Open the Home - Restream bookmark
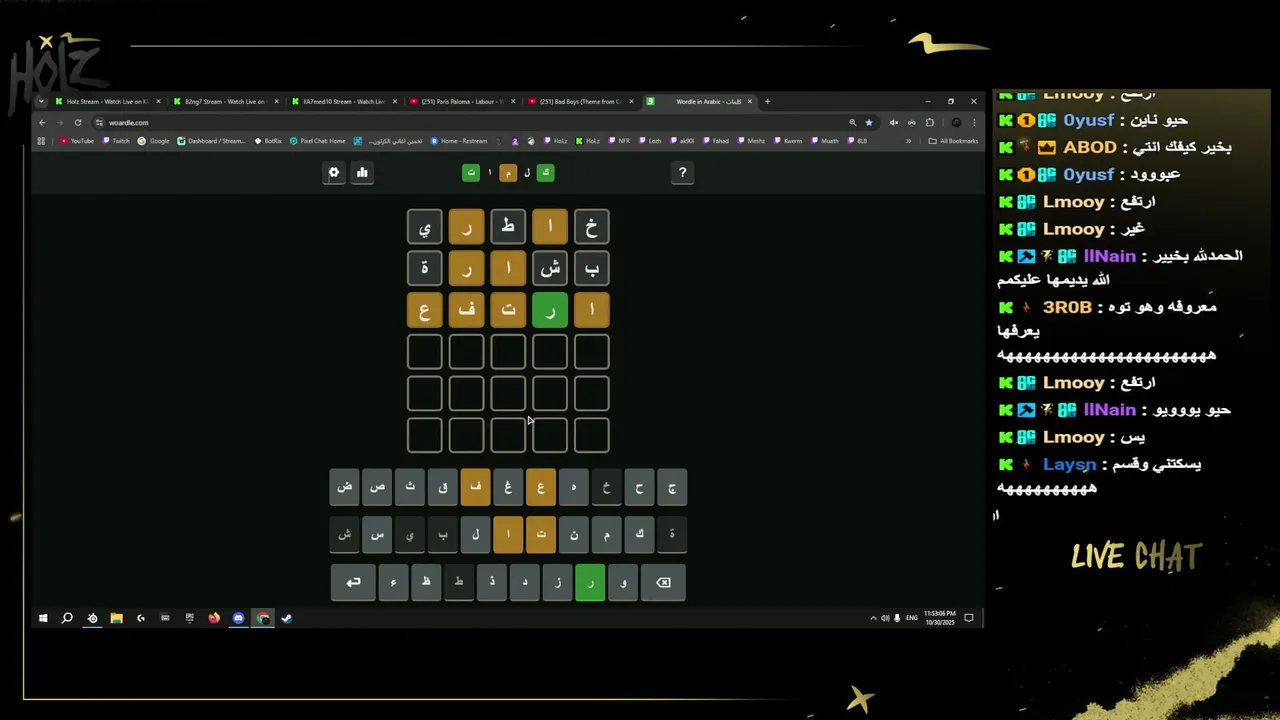This screenshot has height=720, width=1280. [x=459, y=141]
